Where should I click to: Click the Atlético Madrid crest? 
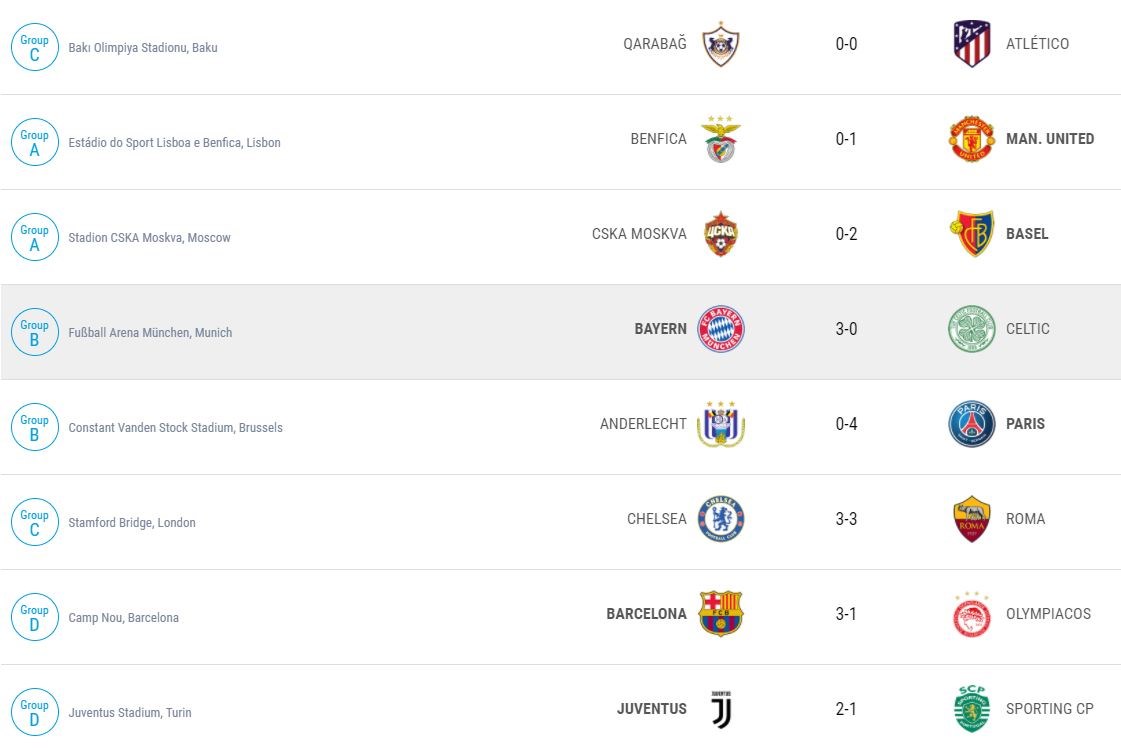click(971, 44)
